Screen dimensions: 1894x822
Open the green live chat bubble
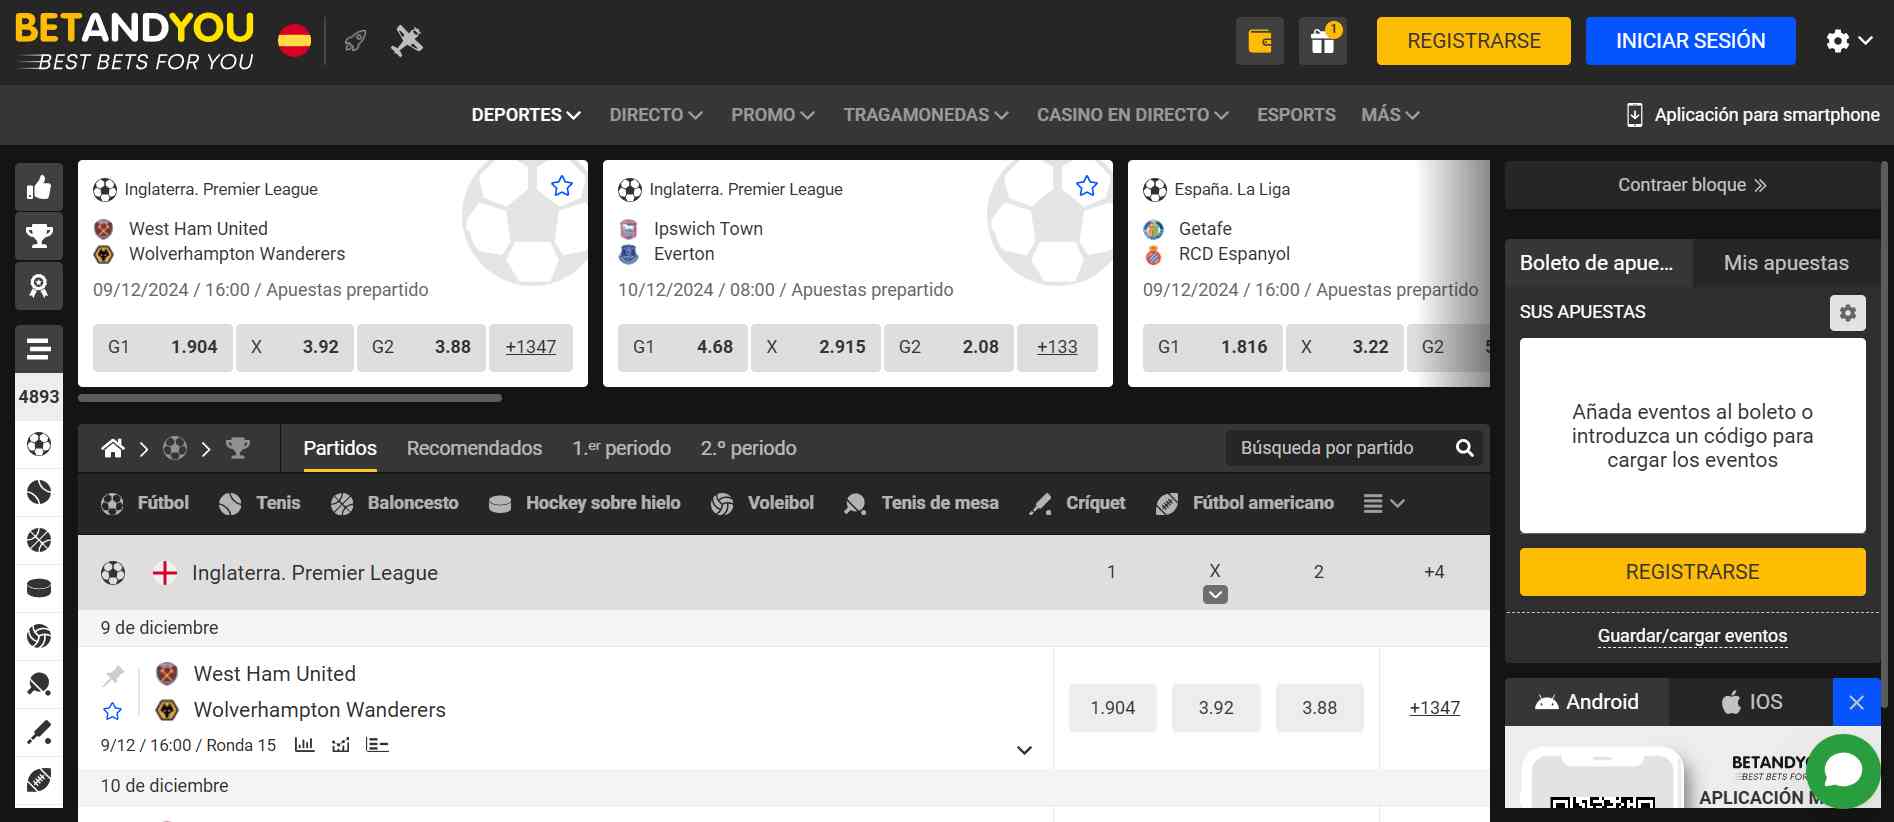point(1843,771)
